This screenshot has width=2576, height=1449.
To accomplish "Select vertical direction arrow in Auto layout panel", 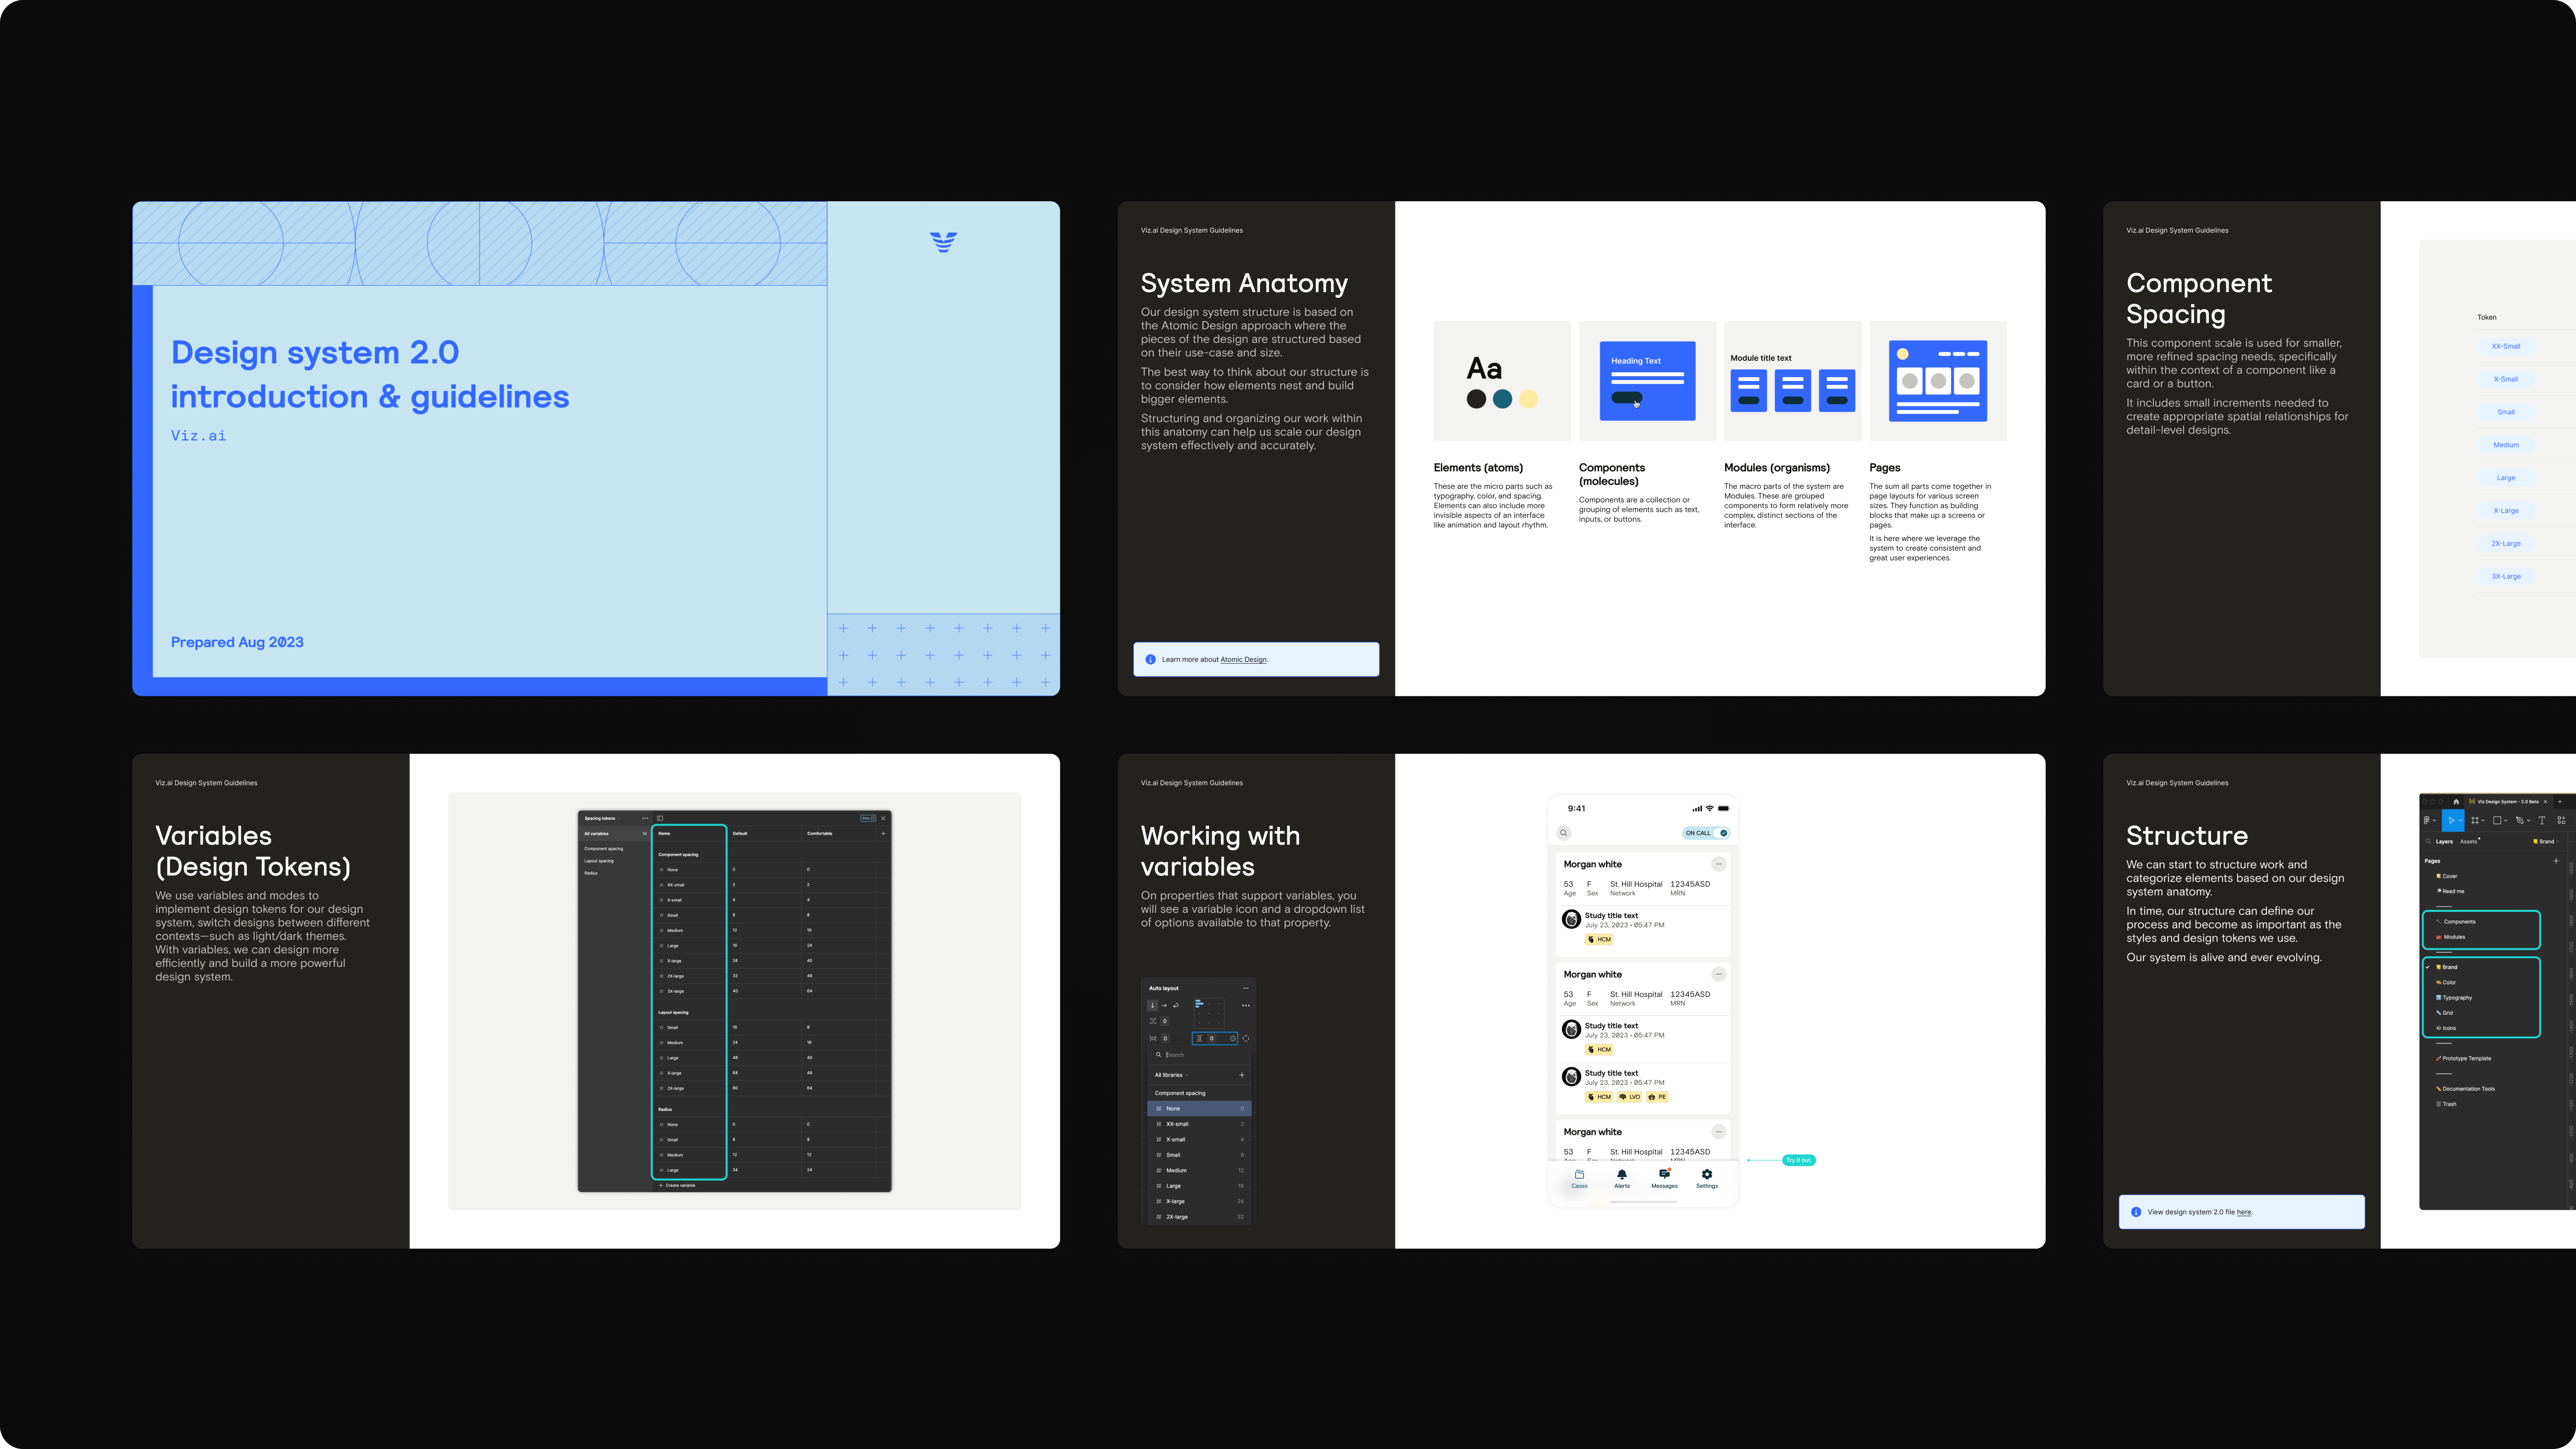I will (x=1153, y=1006).
